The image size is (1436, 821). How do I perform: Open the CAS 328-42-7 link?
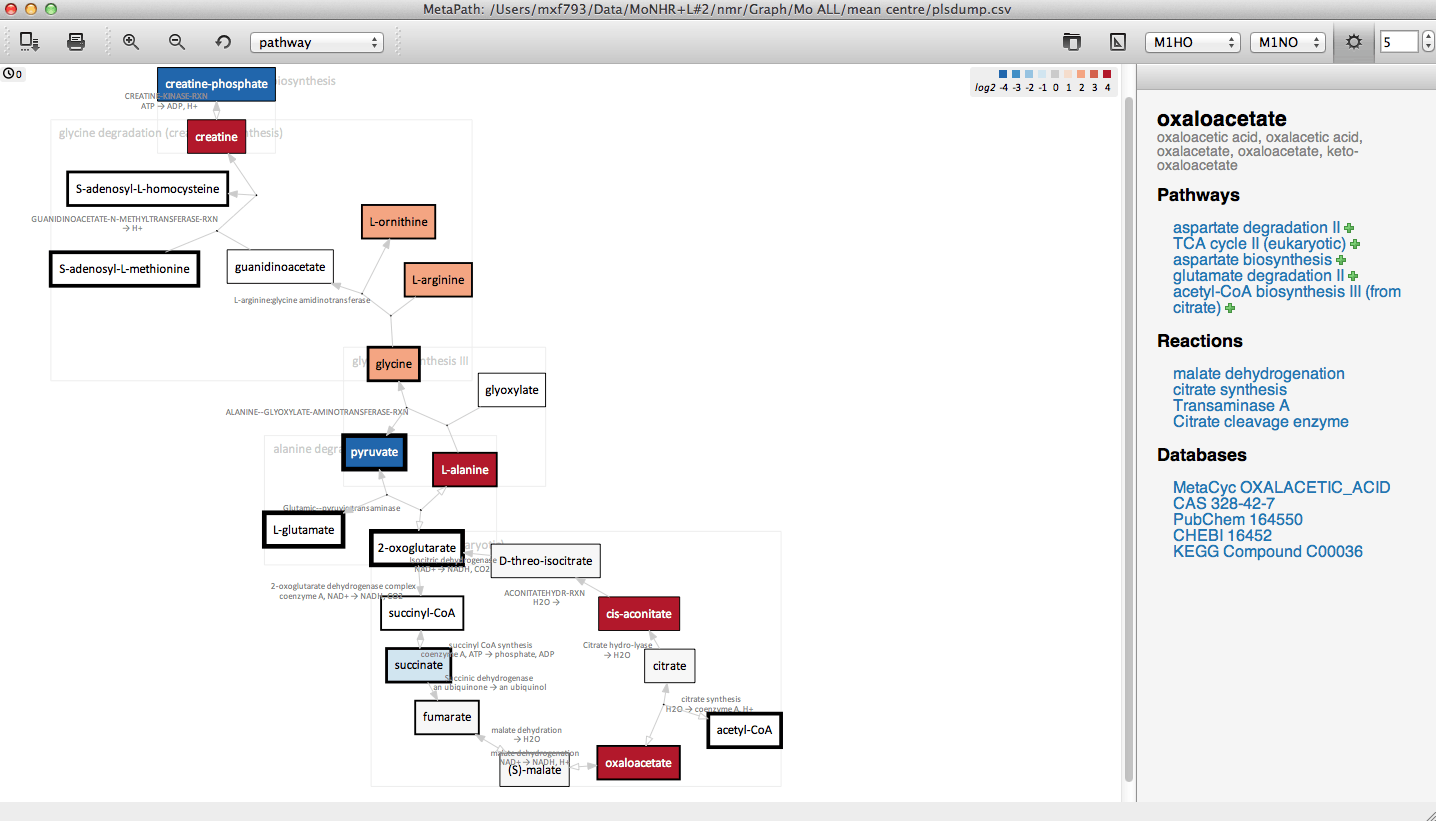1224,504
